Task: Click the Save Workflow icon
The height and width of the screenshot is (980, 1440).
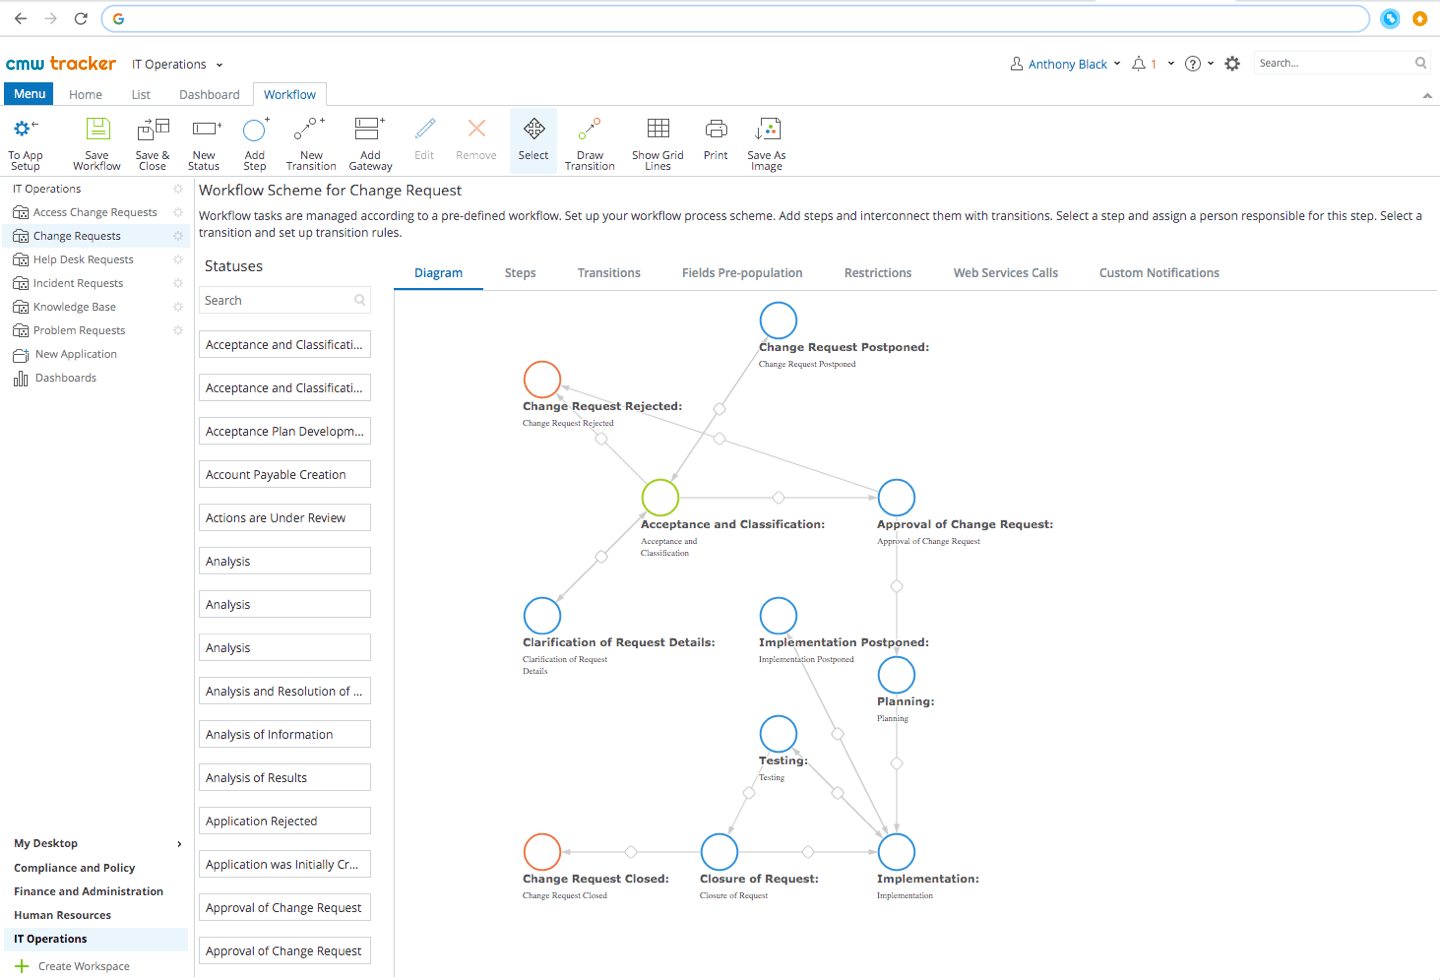Action: click(x=97, y=128)
